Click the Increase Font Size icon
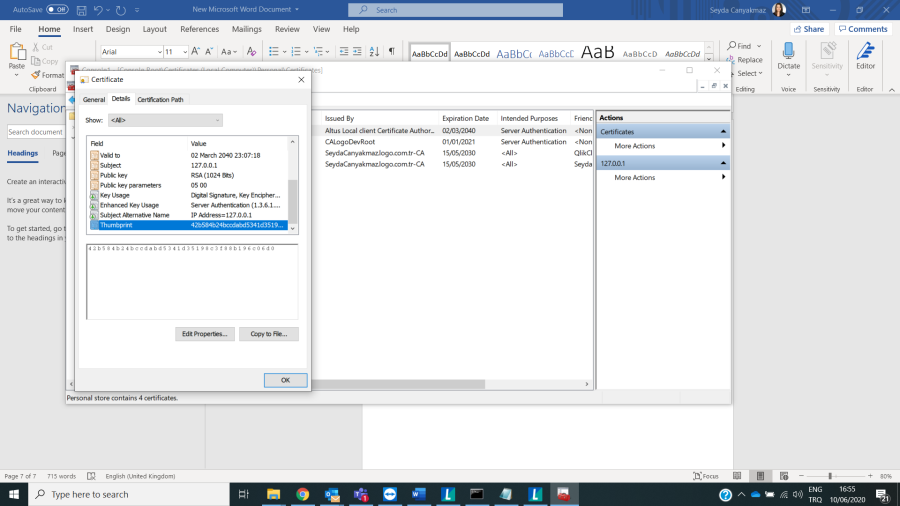This screenshot has height=506, width=900. pos(196,52)
